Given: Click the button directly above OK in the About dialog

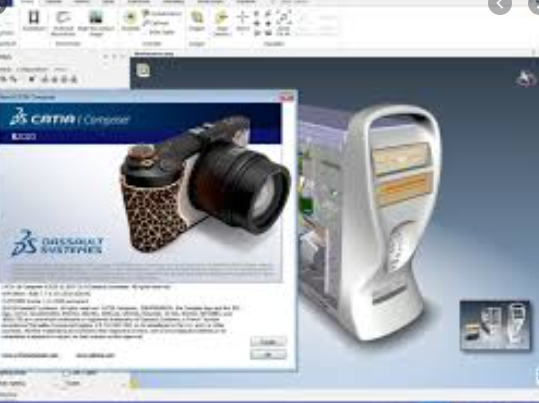Looking at the screenshot, I should click(x=268, y=341).
